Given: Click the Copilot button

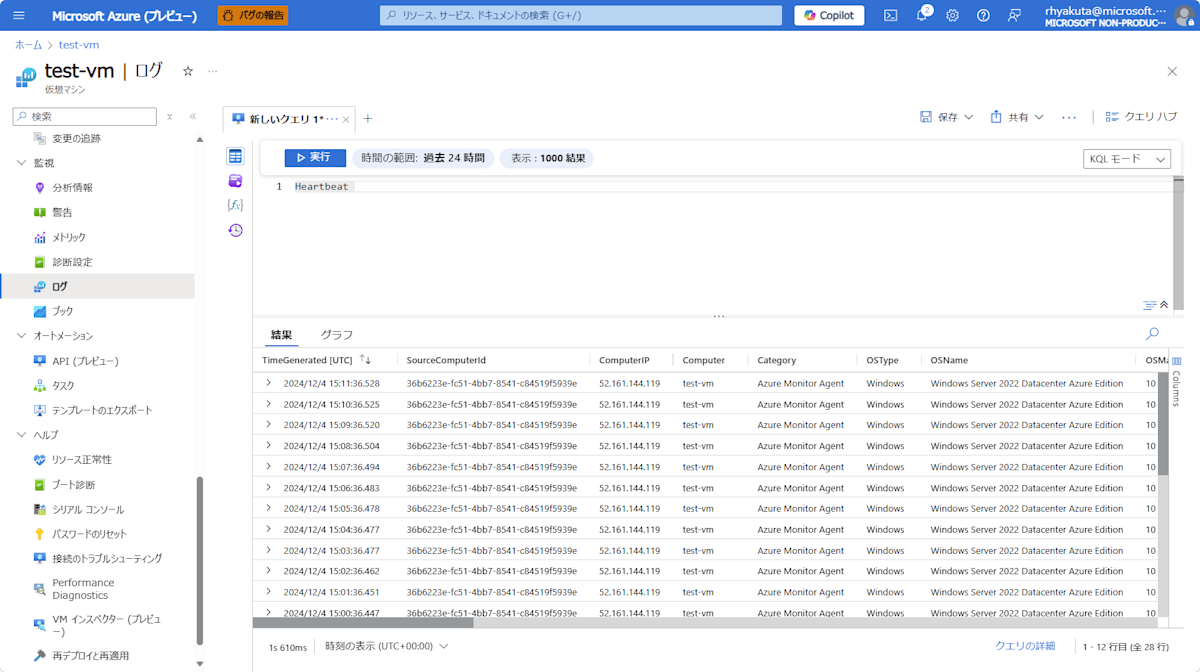Looking at the screenshot, I should click(x=829, y=15).
